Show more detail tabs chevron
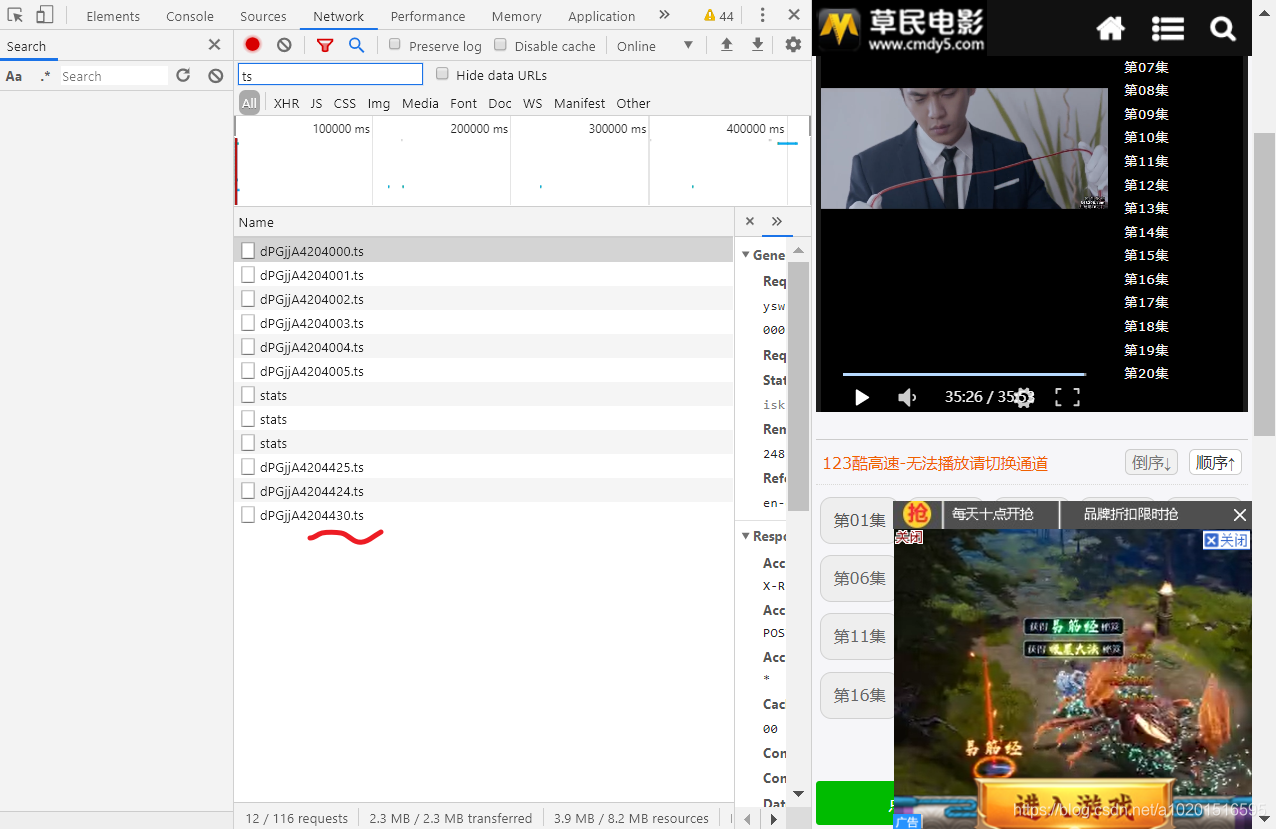 [777, 221]
